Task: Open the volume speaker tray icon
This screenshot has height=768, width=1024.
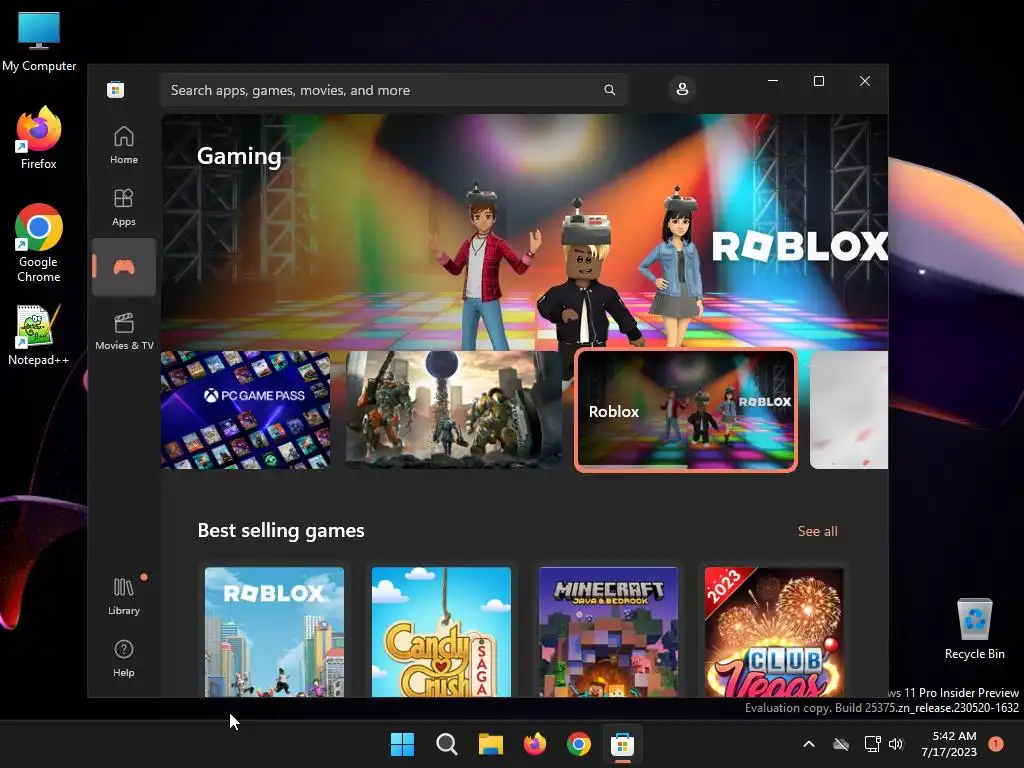Action: pos(896,744)
